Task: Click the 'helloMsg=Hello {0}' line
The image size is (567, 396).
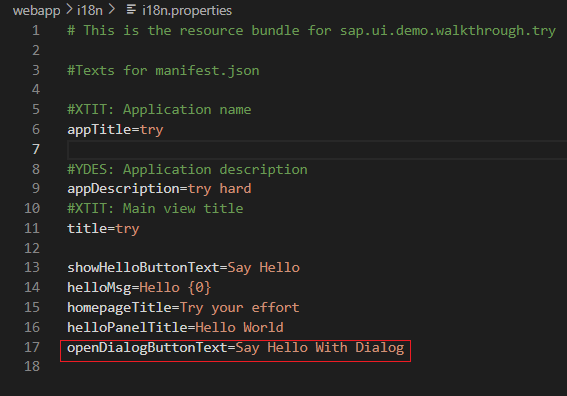Action: point(139,288)
